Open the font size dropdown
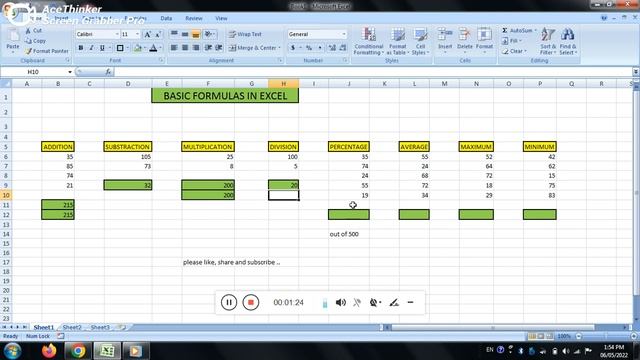Screen dimensions: 640x360 pos(138,34)
